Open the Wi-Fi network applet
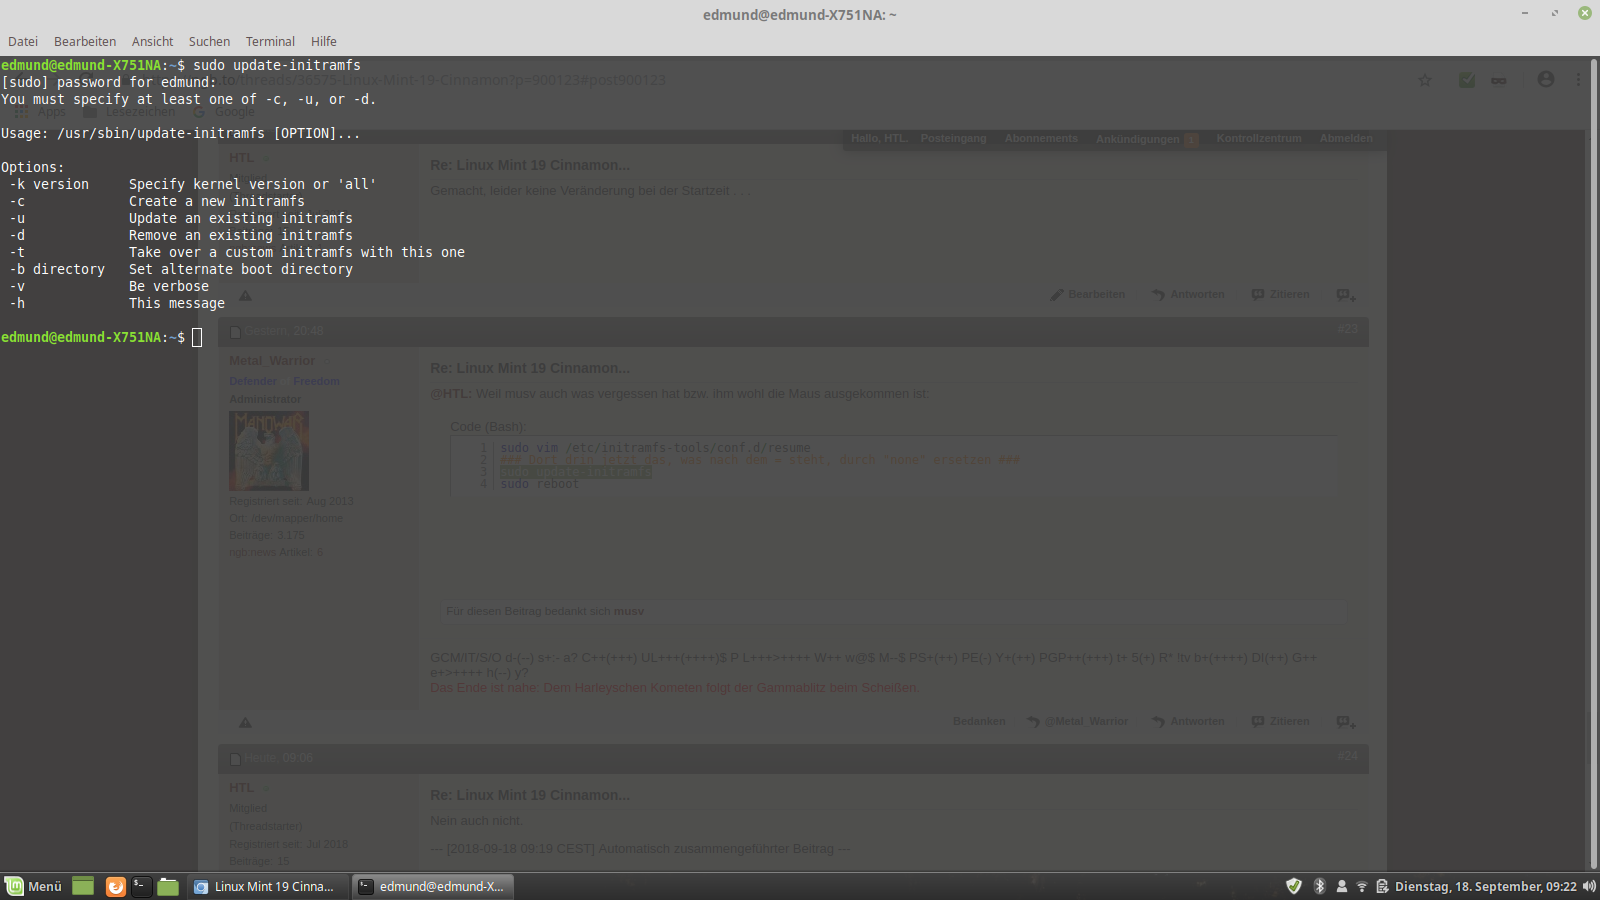The height and width of the screenshot is (900, 1600). point(1361,886)
